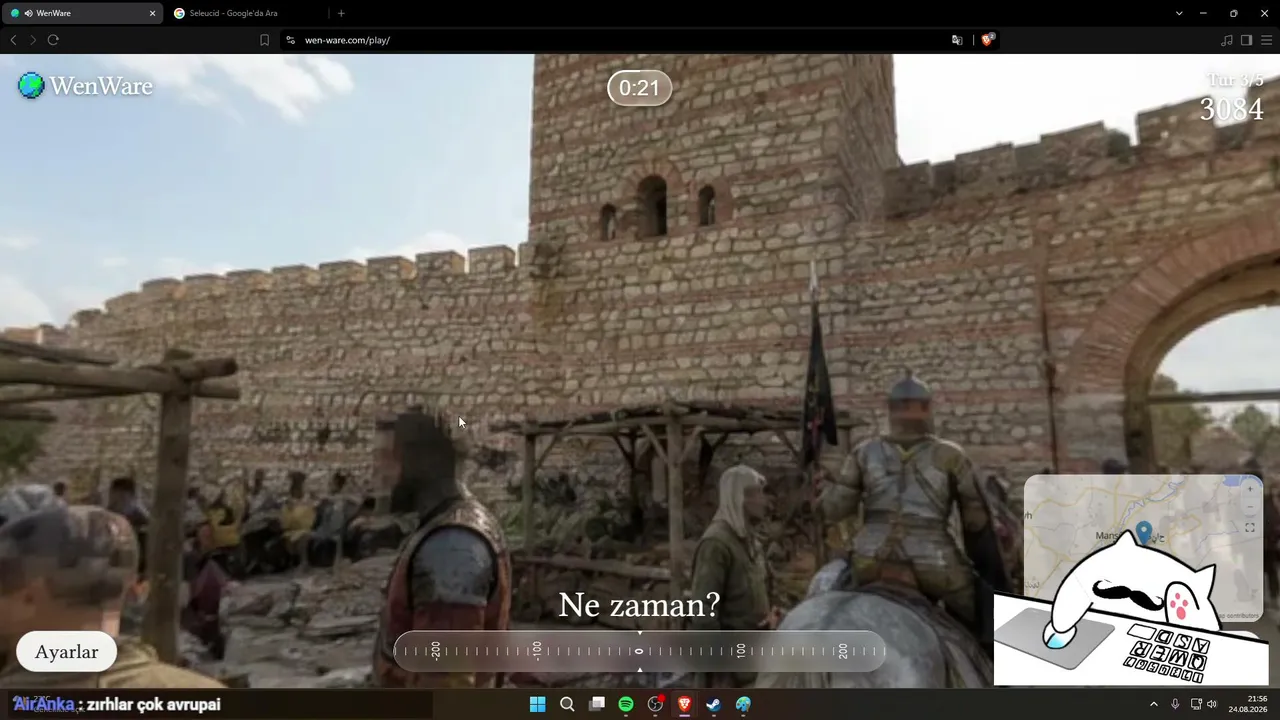This screenshot has height=720, width=1280.
Task: Open the page translate icon
Action: point(957,40)
